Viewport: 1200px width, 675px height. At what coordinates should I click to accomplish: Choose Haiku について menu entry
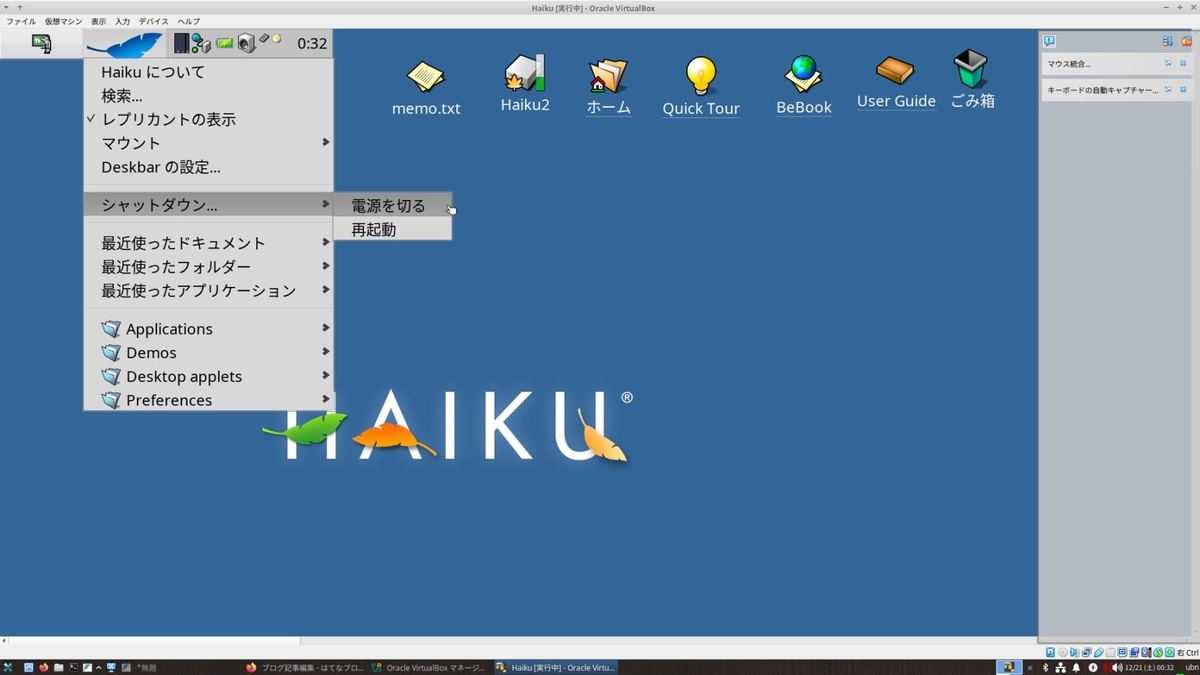(208, 72)
